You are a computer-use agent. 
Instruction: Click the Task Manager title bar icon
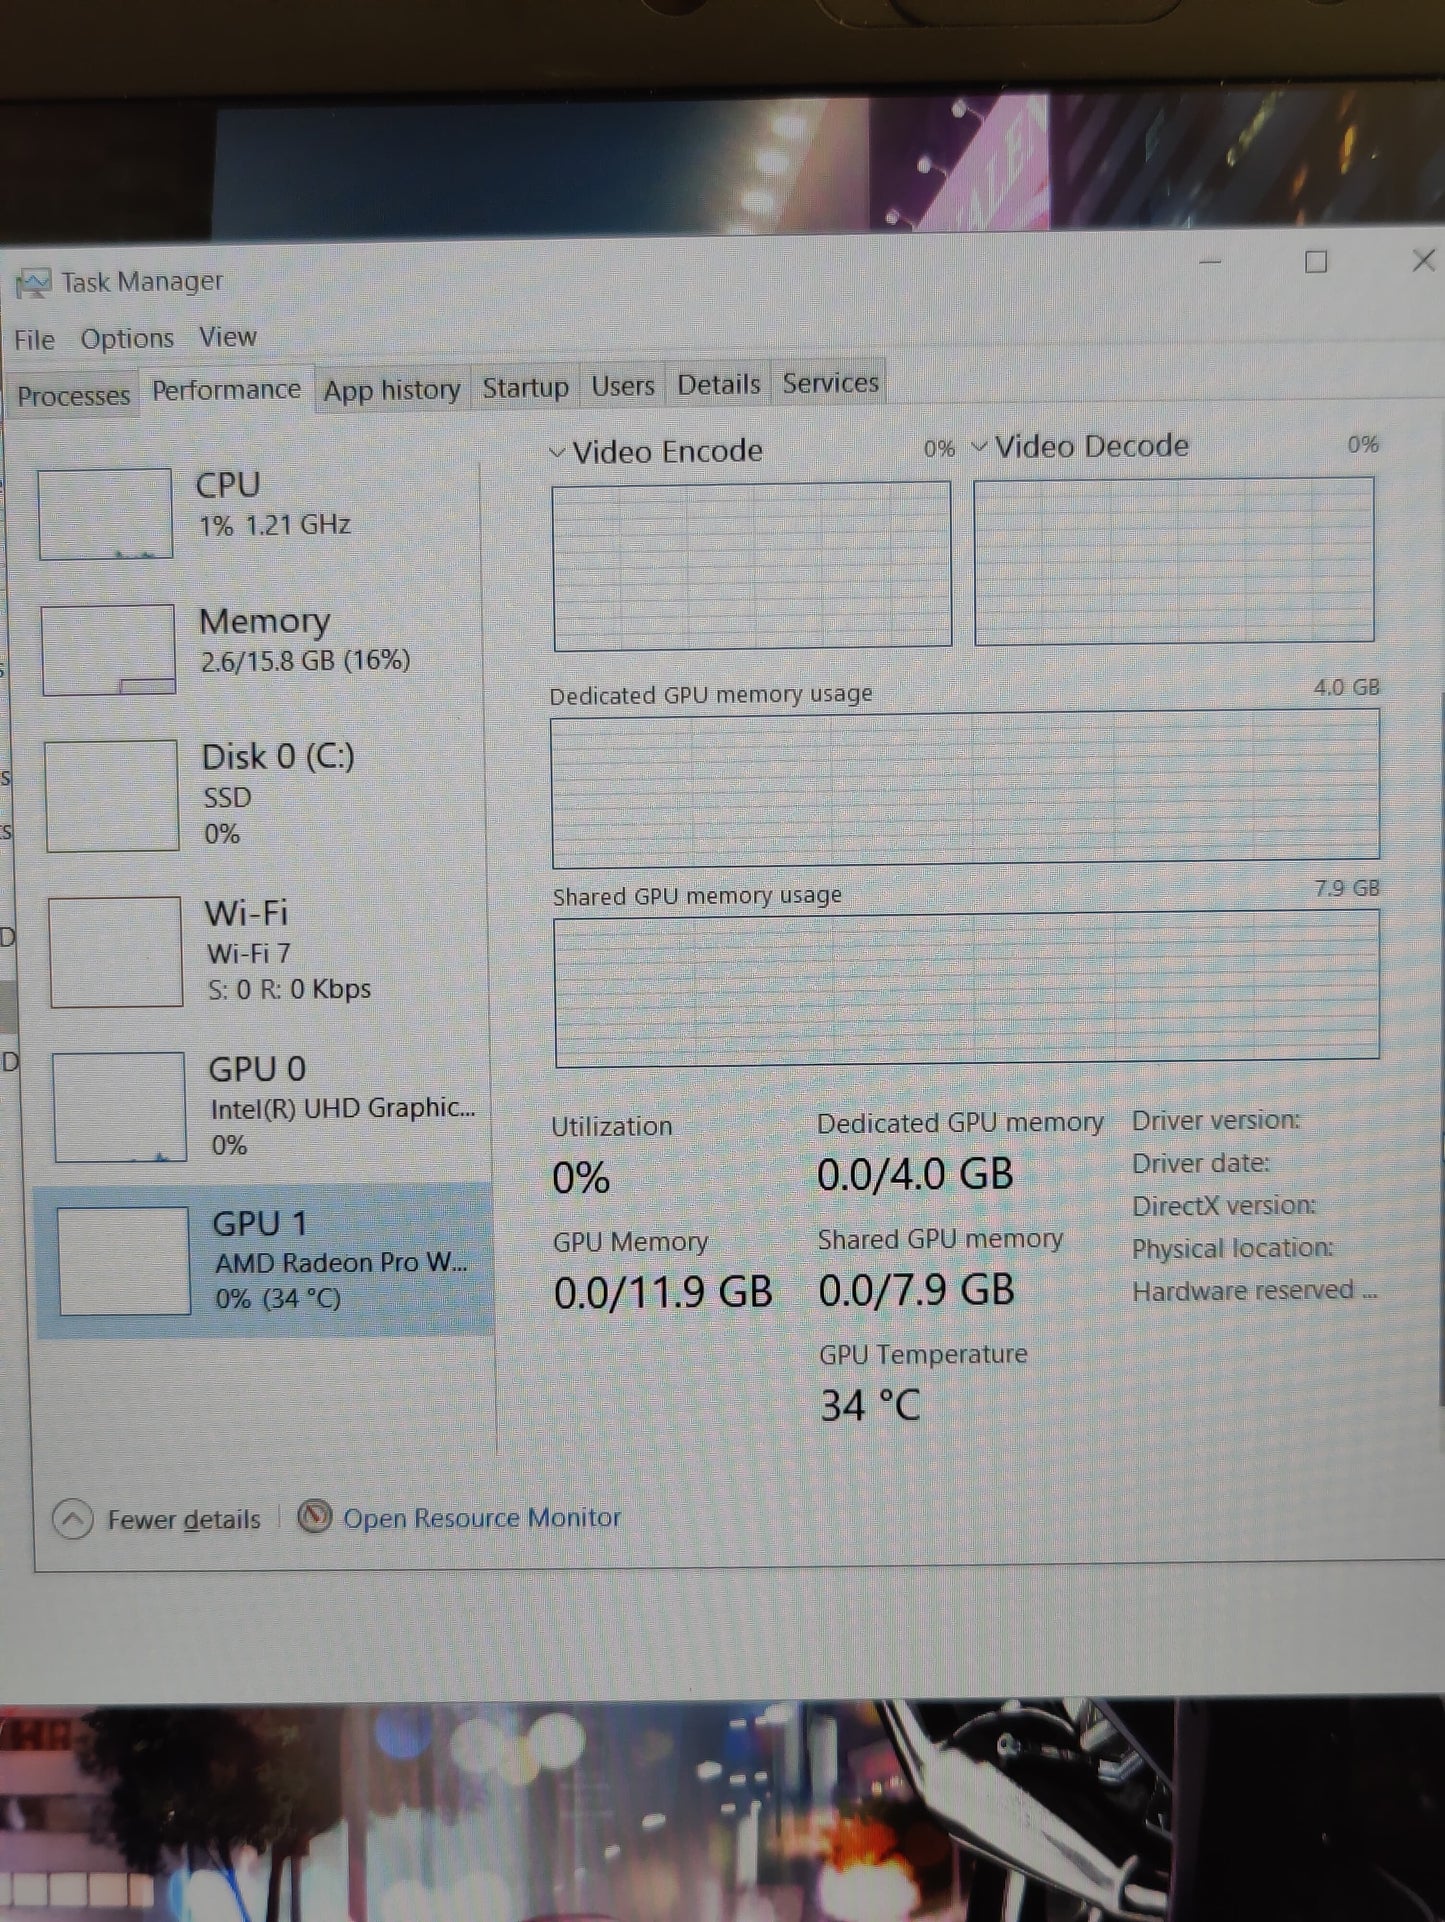pos(32,285)
